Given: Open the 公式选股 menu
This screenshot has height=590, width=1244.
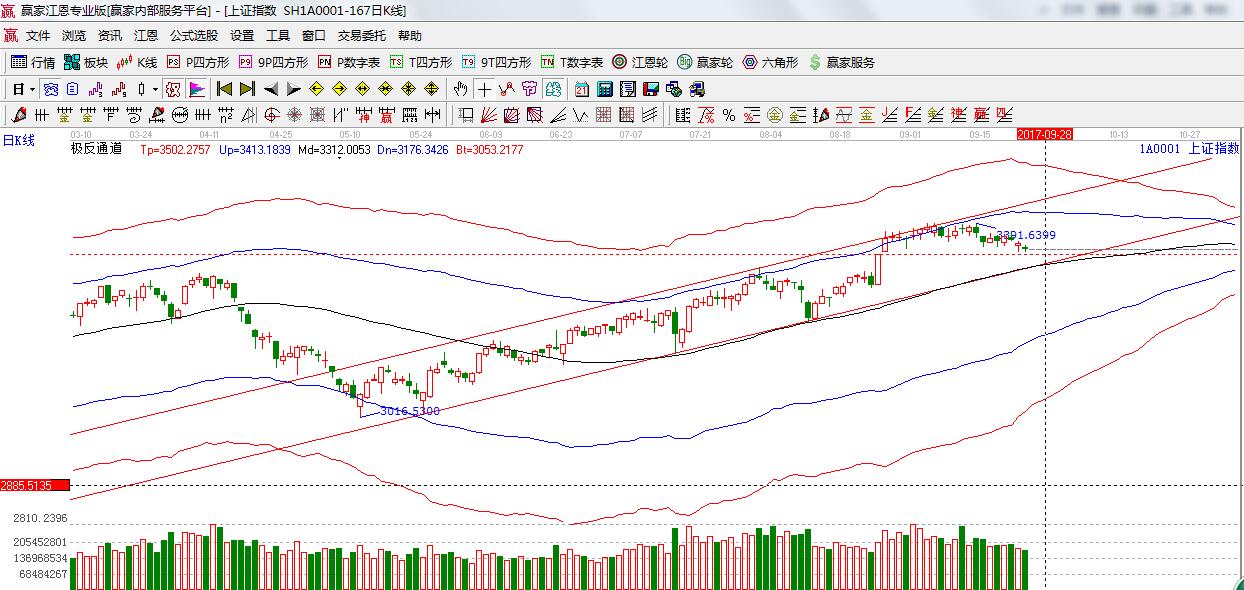Looking at the screenshot, I should [193, 35].
